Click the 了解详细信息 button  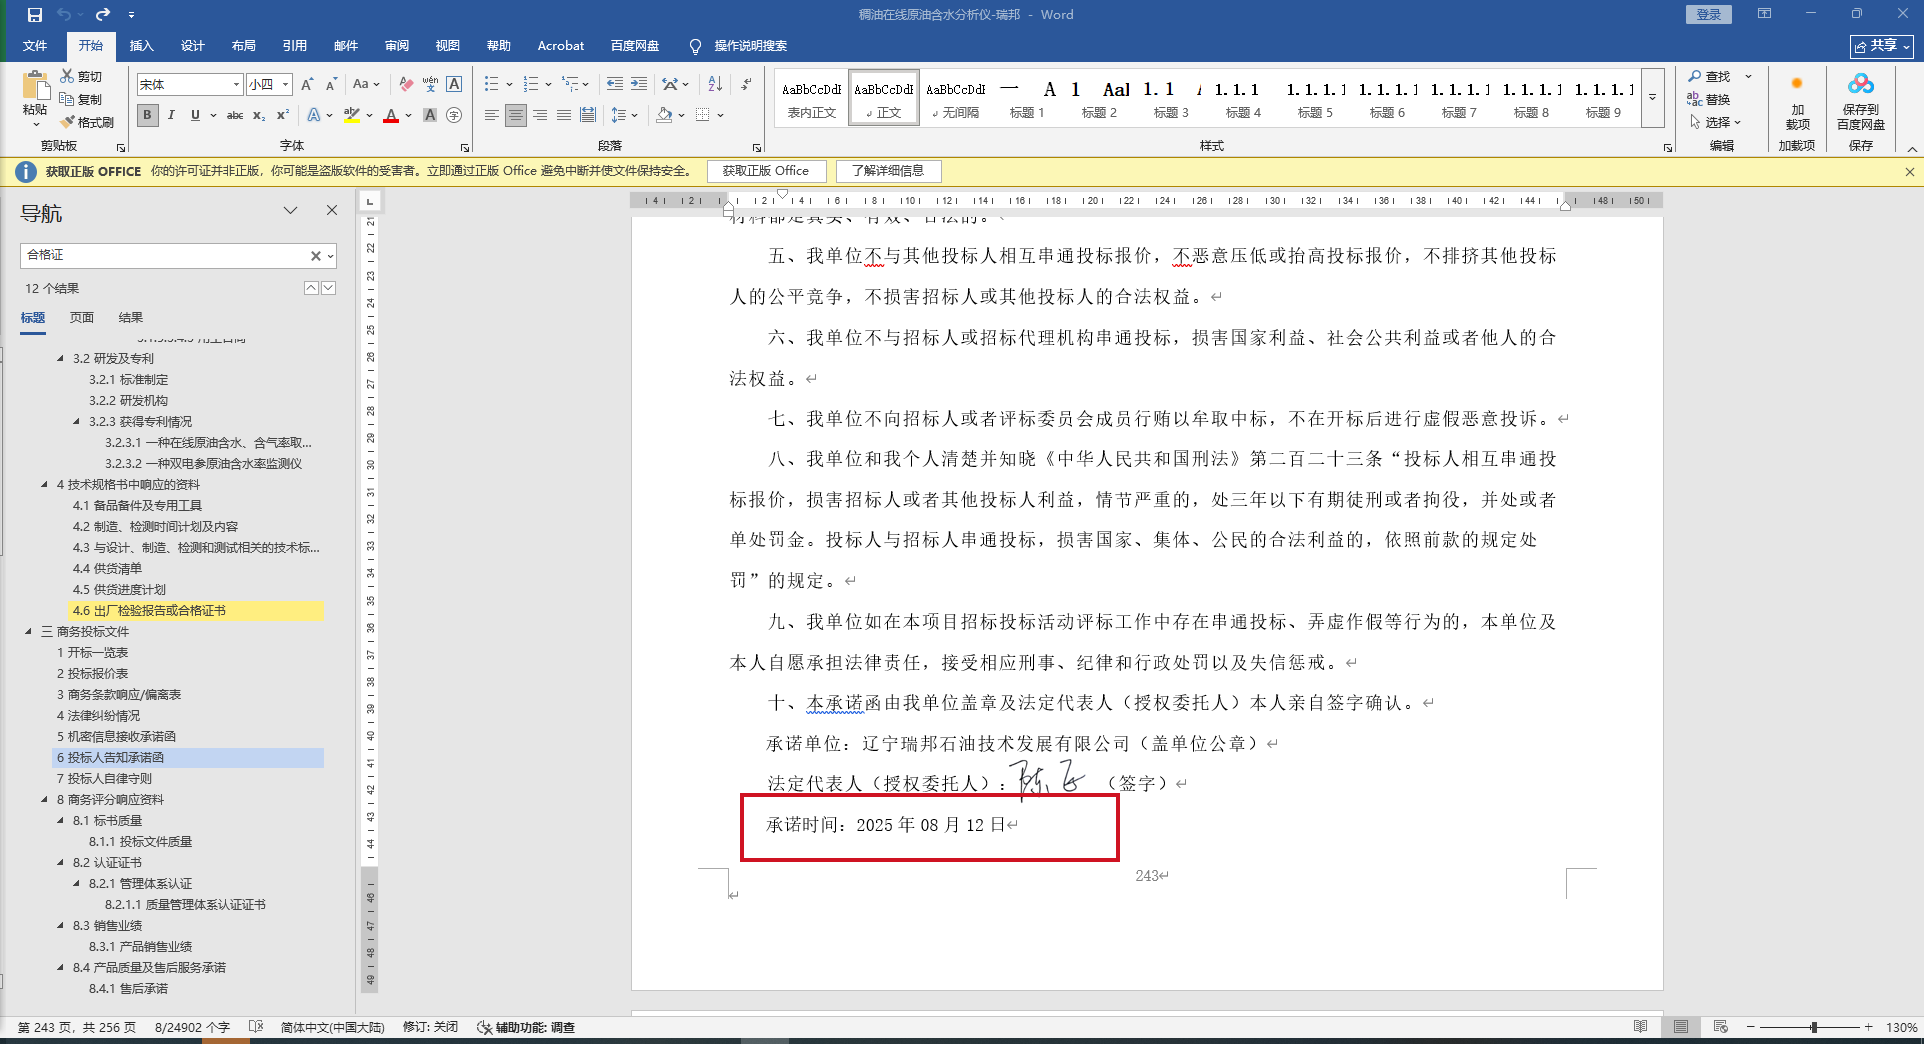click(x=888, y=171)
